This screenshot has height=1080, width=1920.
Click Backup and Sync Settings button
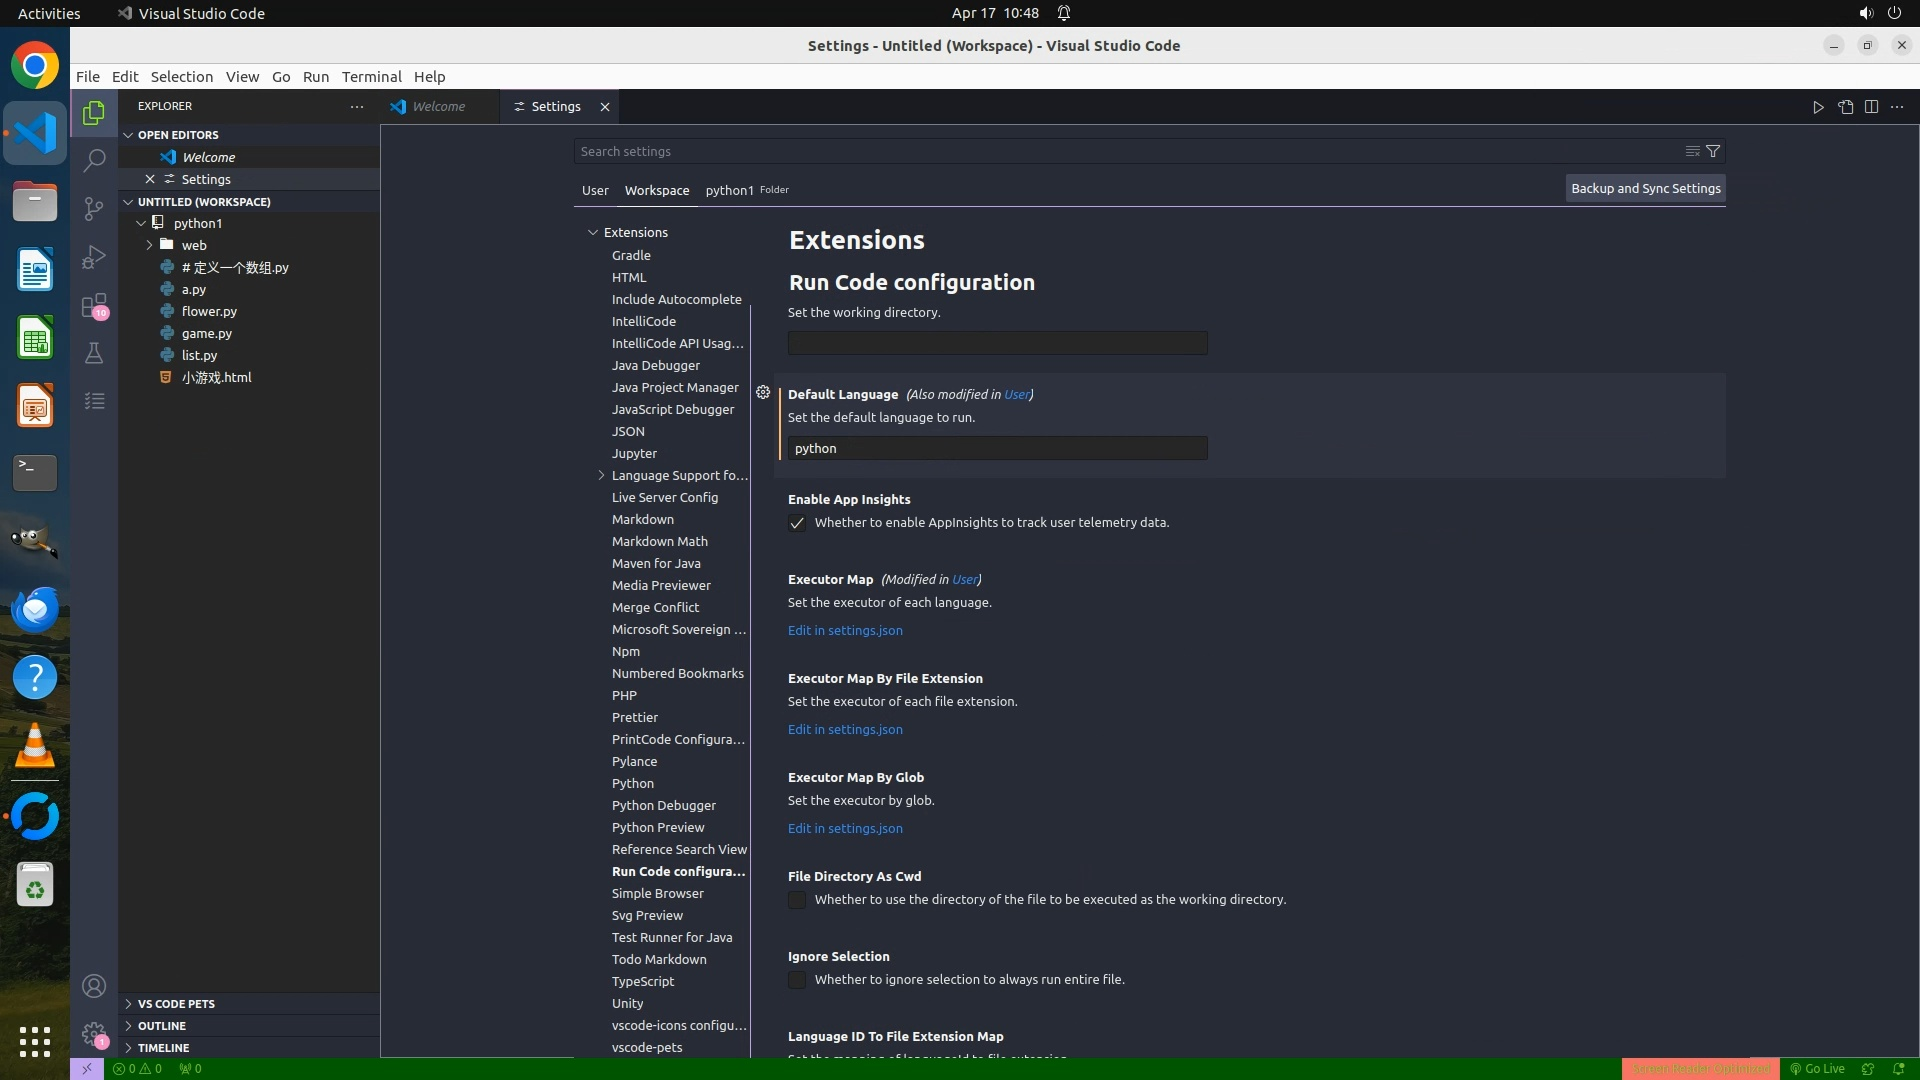(x=1645, y=188)
